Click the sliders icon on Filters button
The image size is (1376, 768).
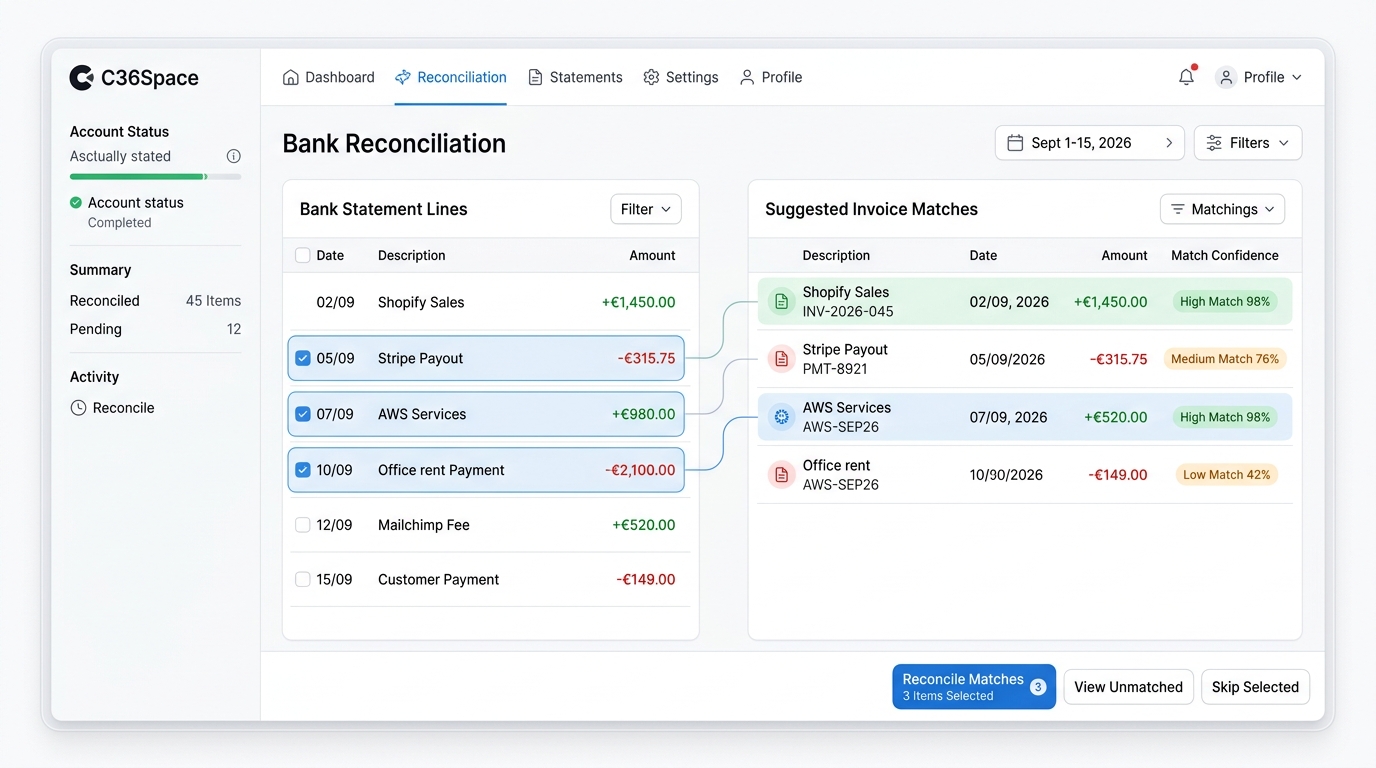(1214, 143)
